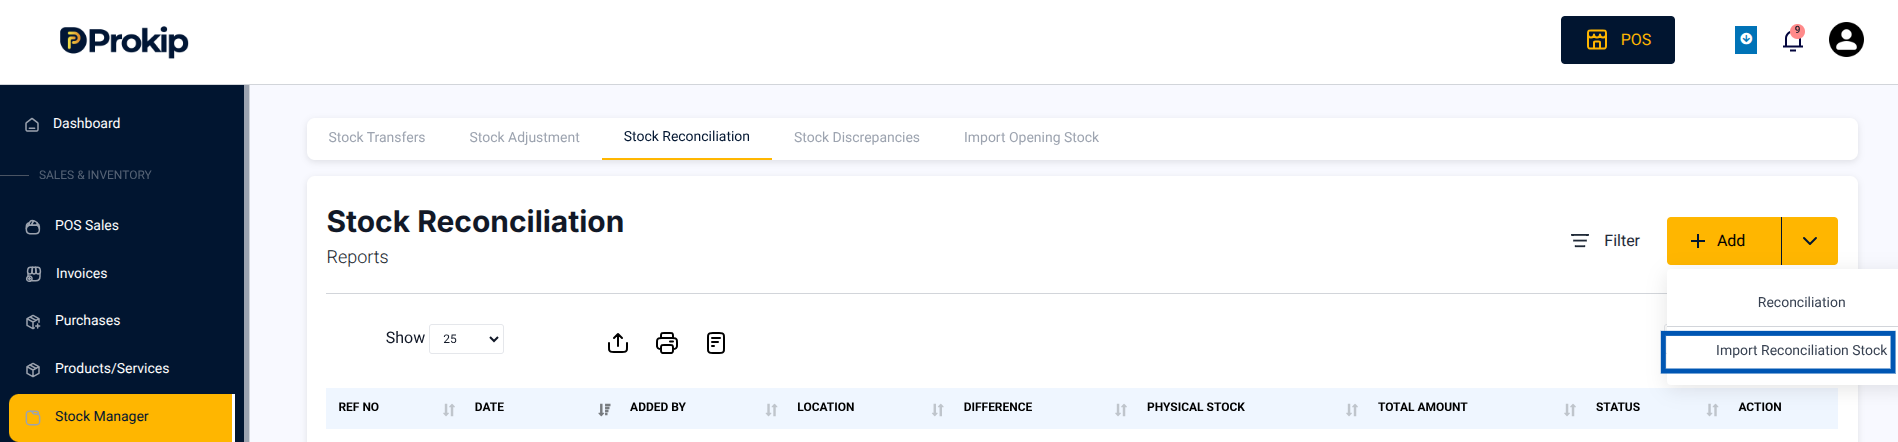The width and height of the screenshot is (1898, 442).
Task: Sort by DIFFERENCE column arrows
Action: (x=1121, y=409)
